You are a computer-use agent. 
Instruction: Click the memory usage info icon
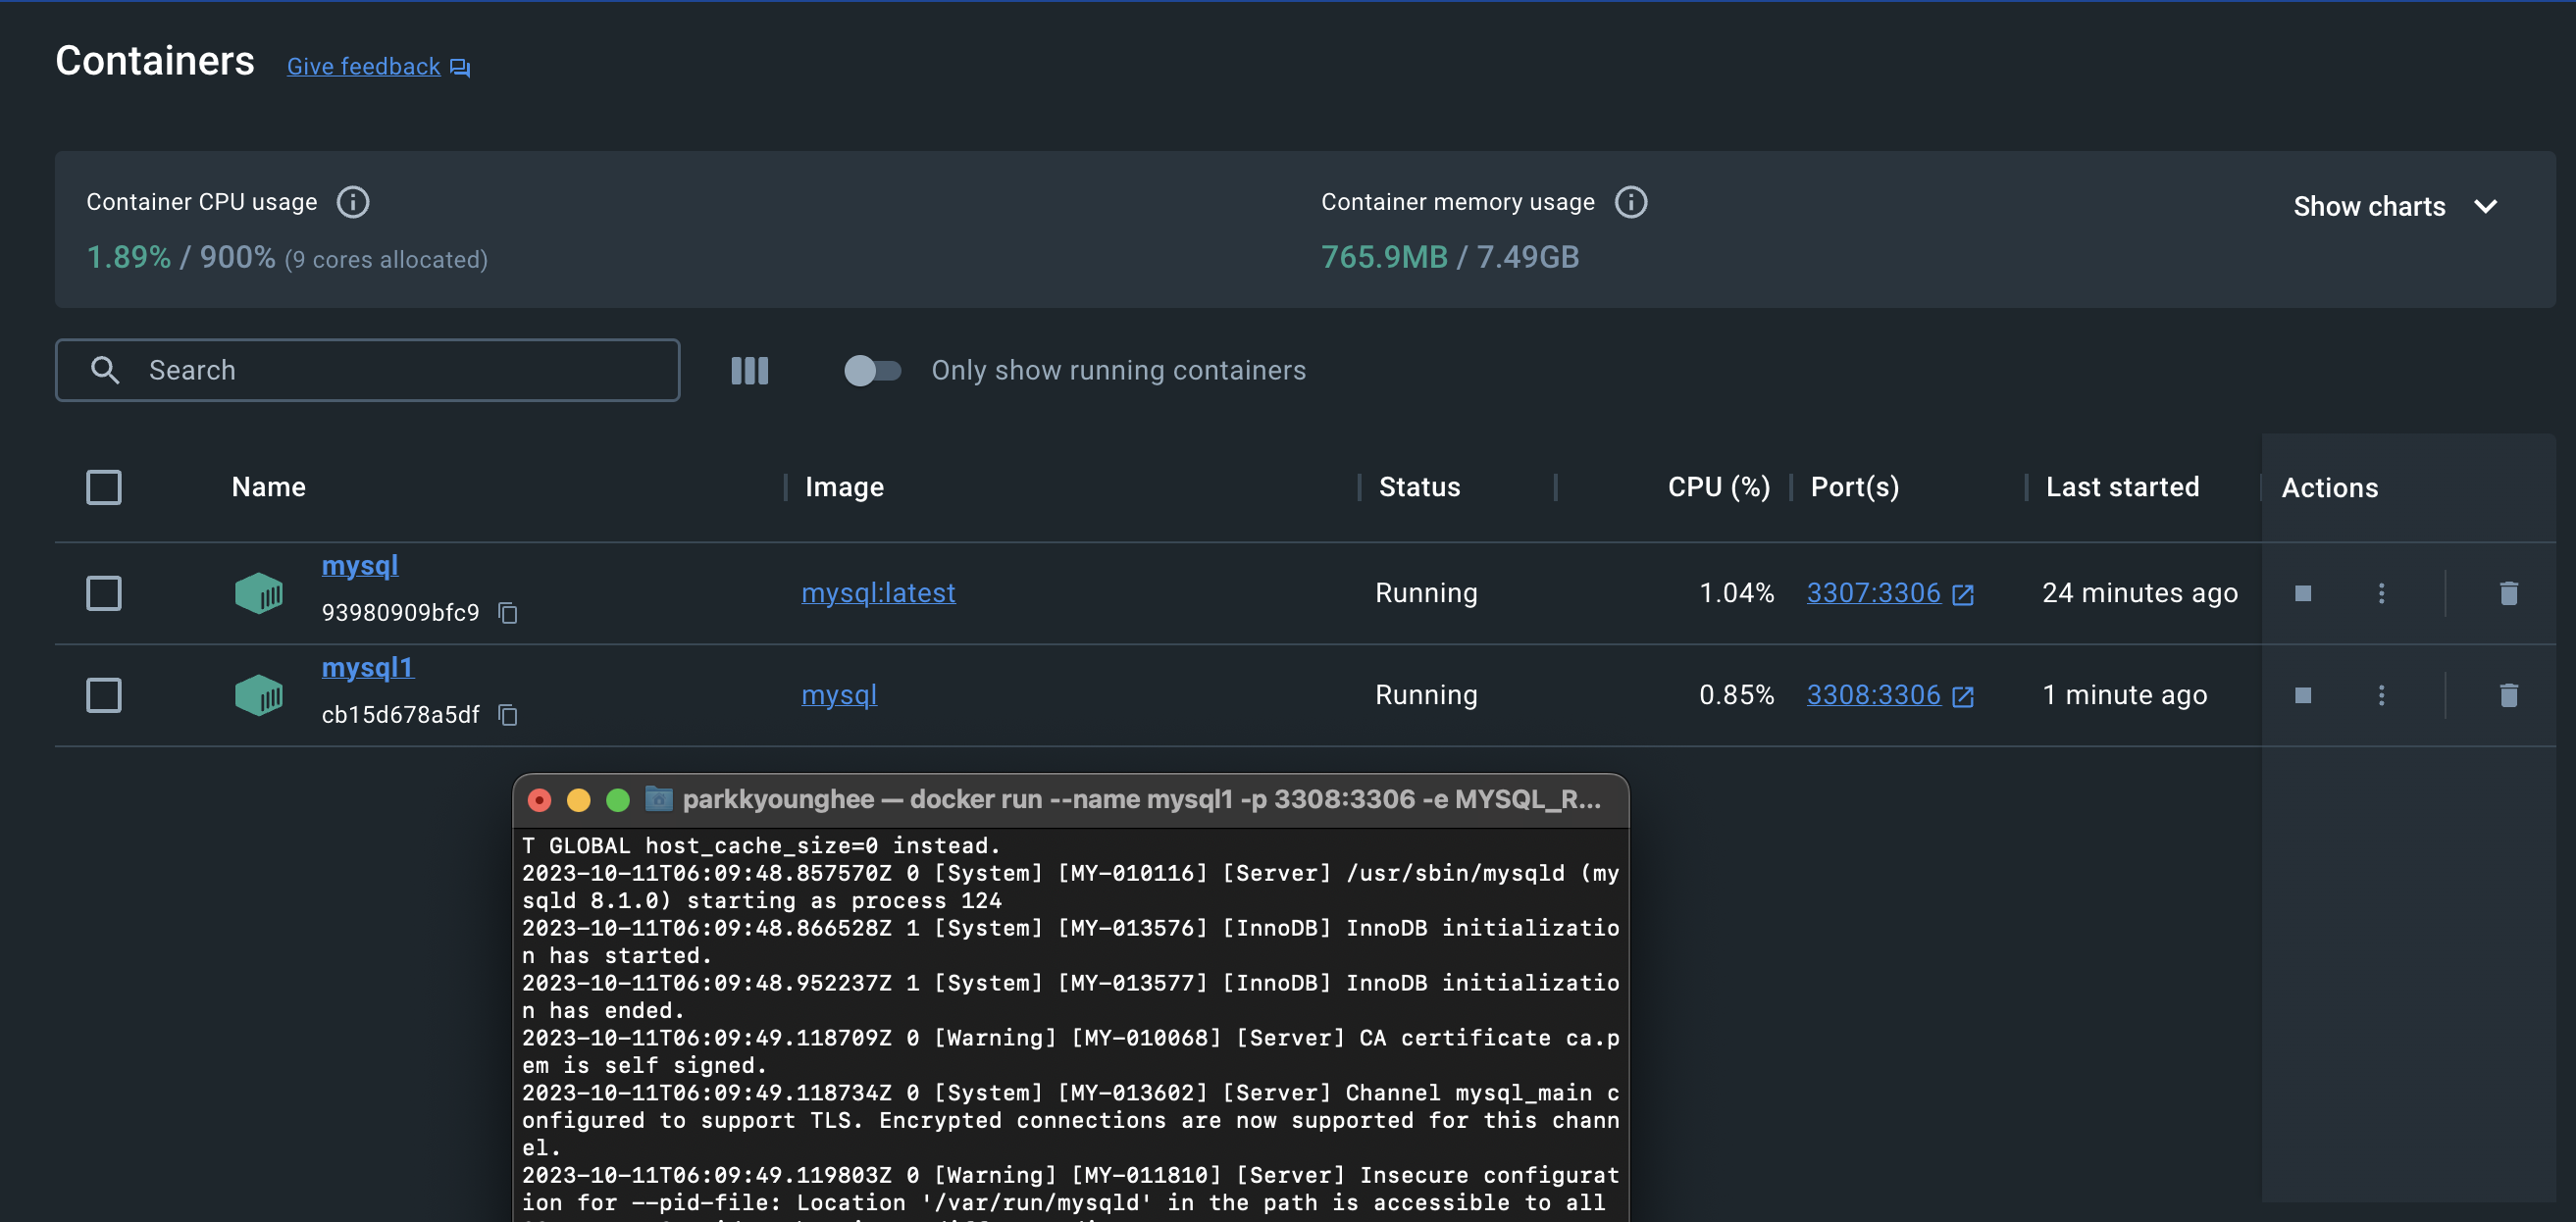point(1631,202)
